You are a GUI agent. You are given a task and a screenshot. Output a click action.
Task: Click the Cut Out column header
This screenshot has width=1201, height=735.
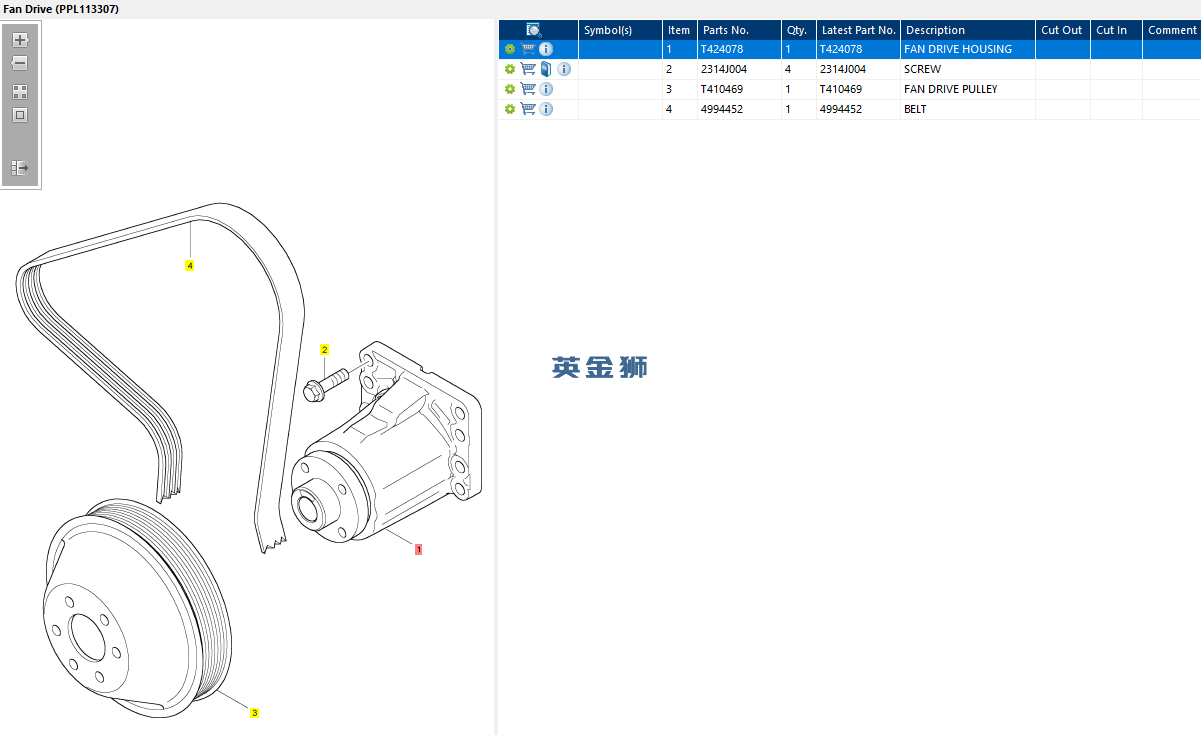(x=1063, y=30)
